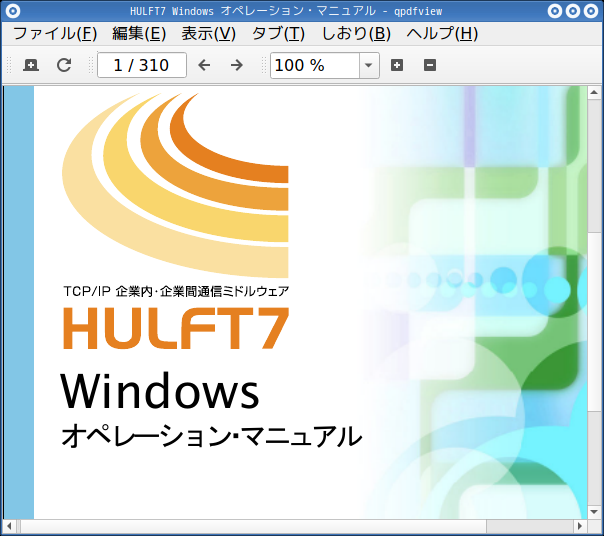The height and width of the screenshot is (536, 604).
Task: Click the 100 % zoom field
Action: [x=315, y=66]
